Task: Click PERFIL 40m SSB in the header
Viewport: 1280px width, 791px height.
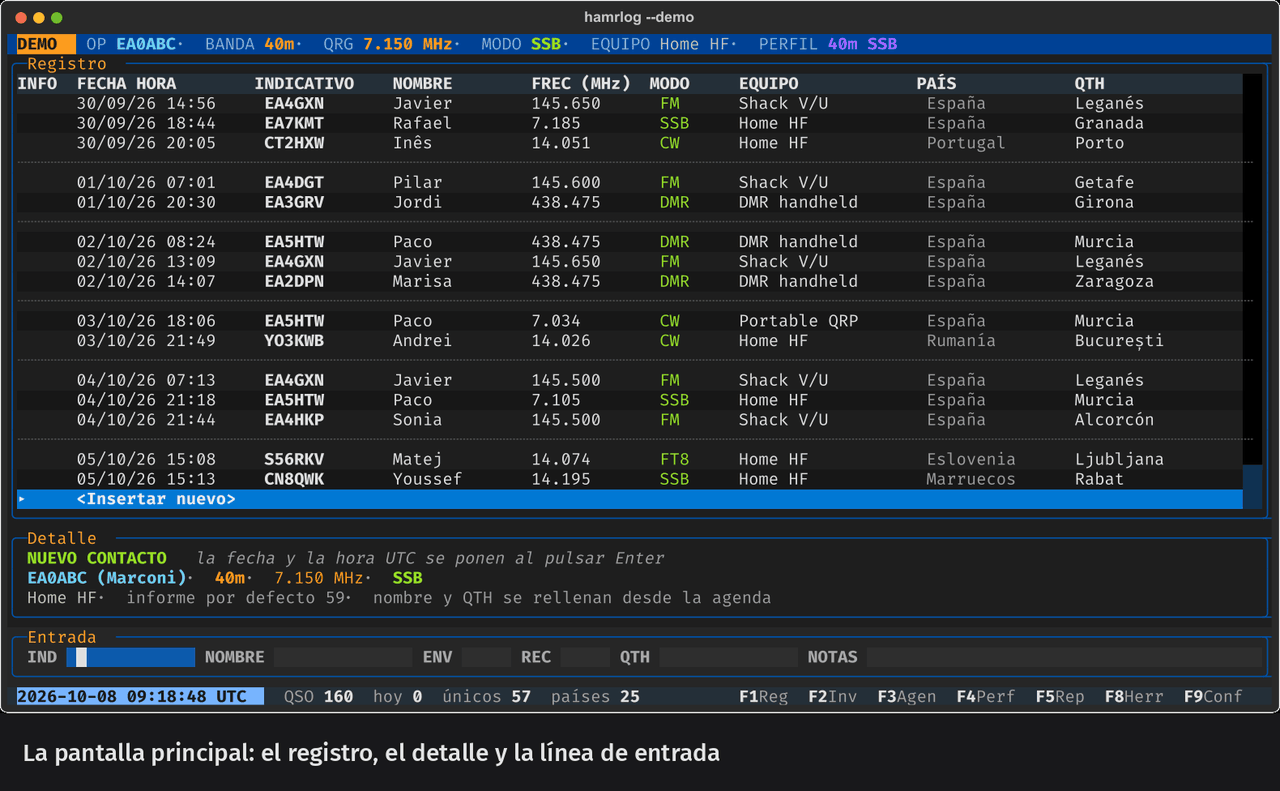Action: (828, 44)
